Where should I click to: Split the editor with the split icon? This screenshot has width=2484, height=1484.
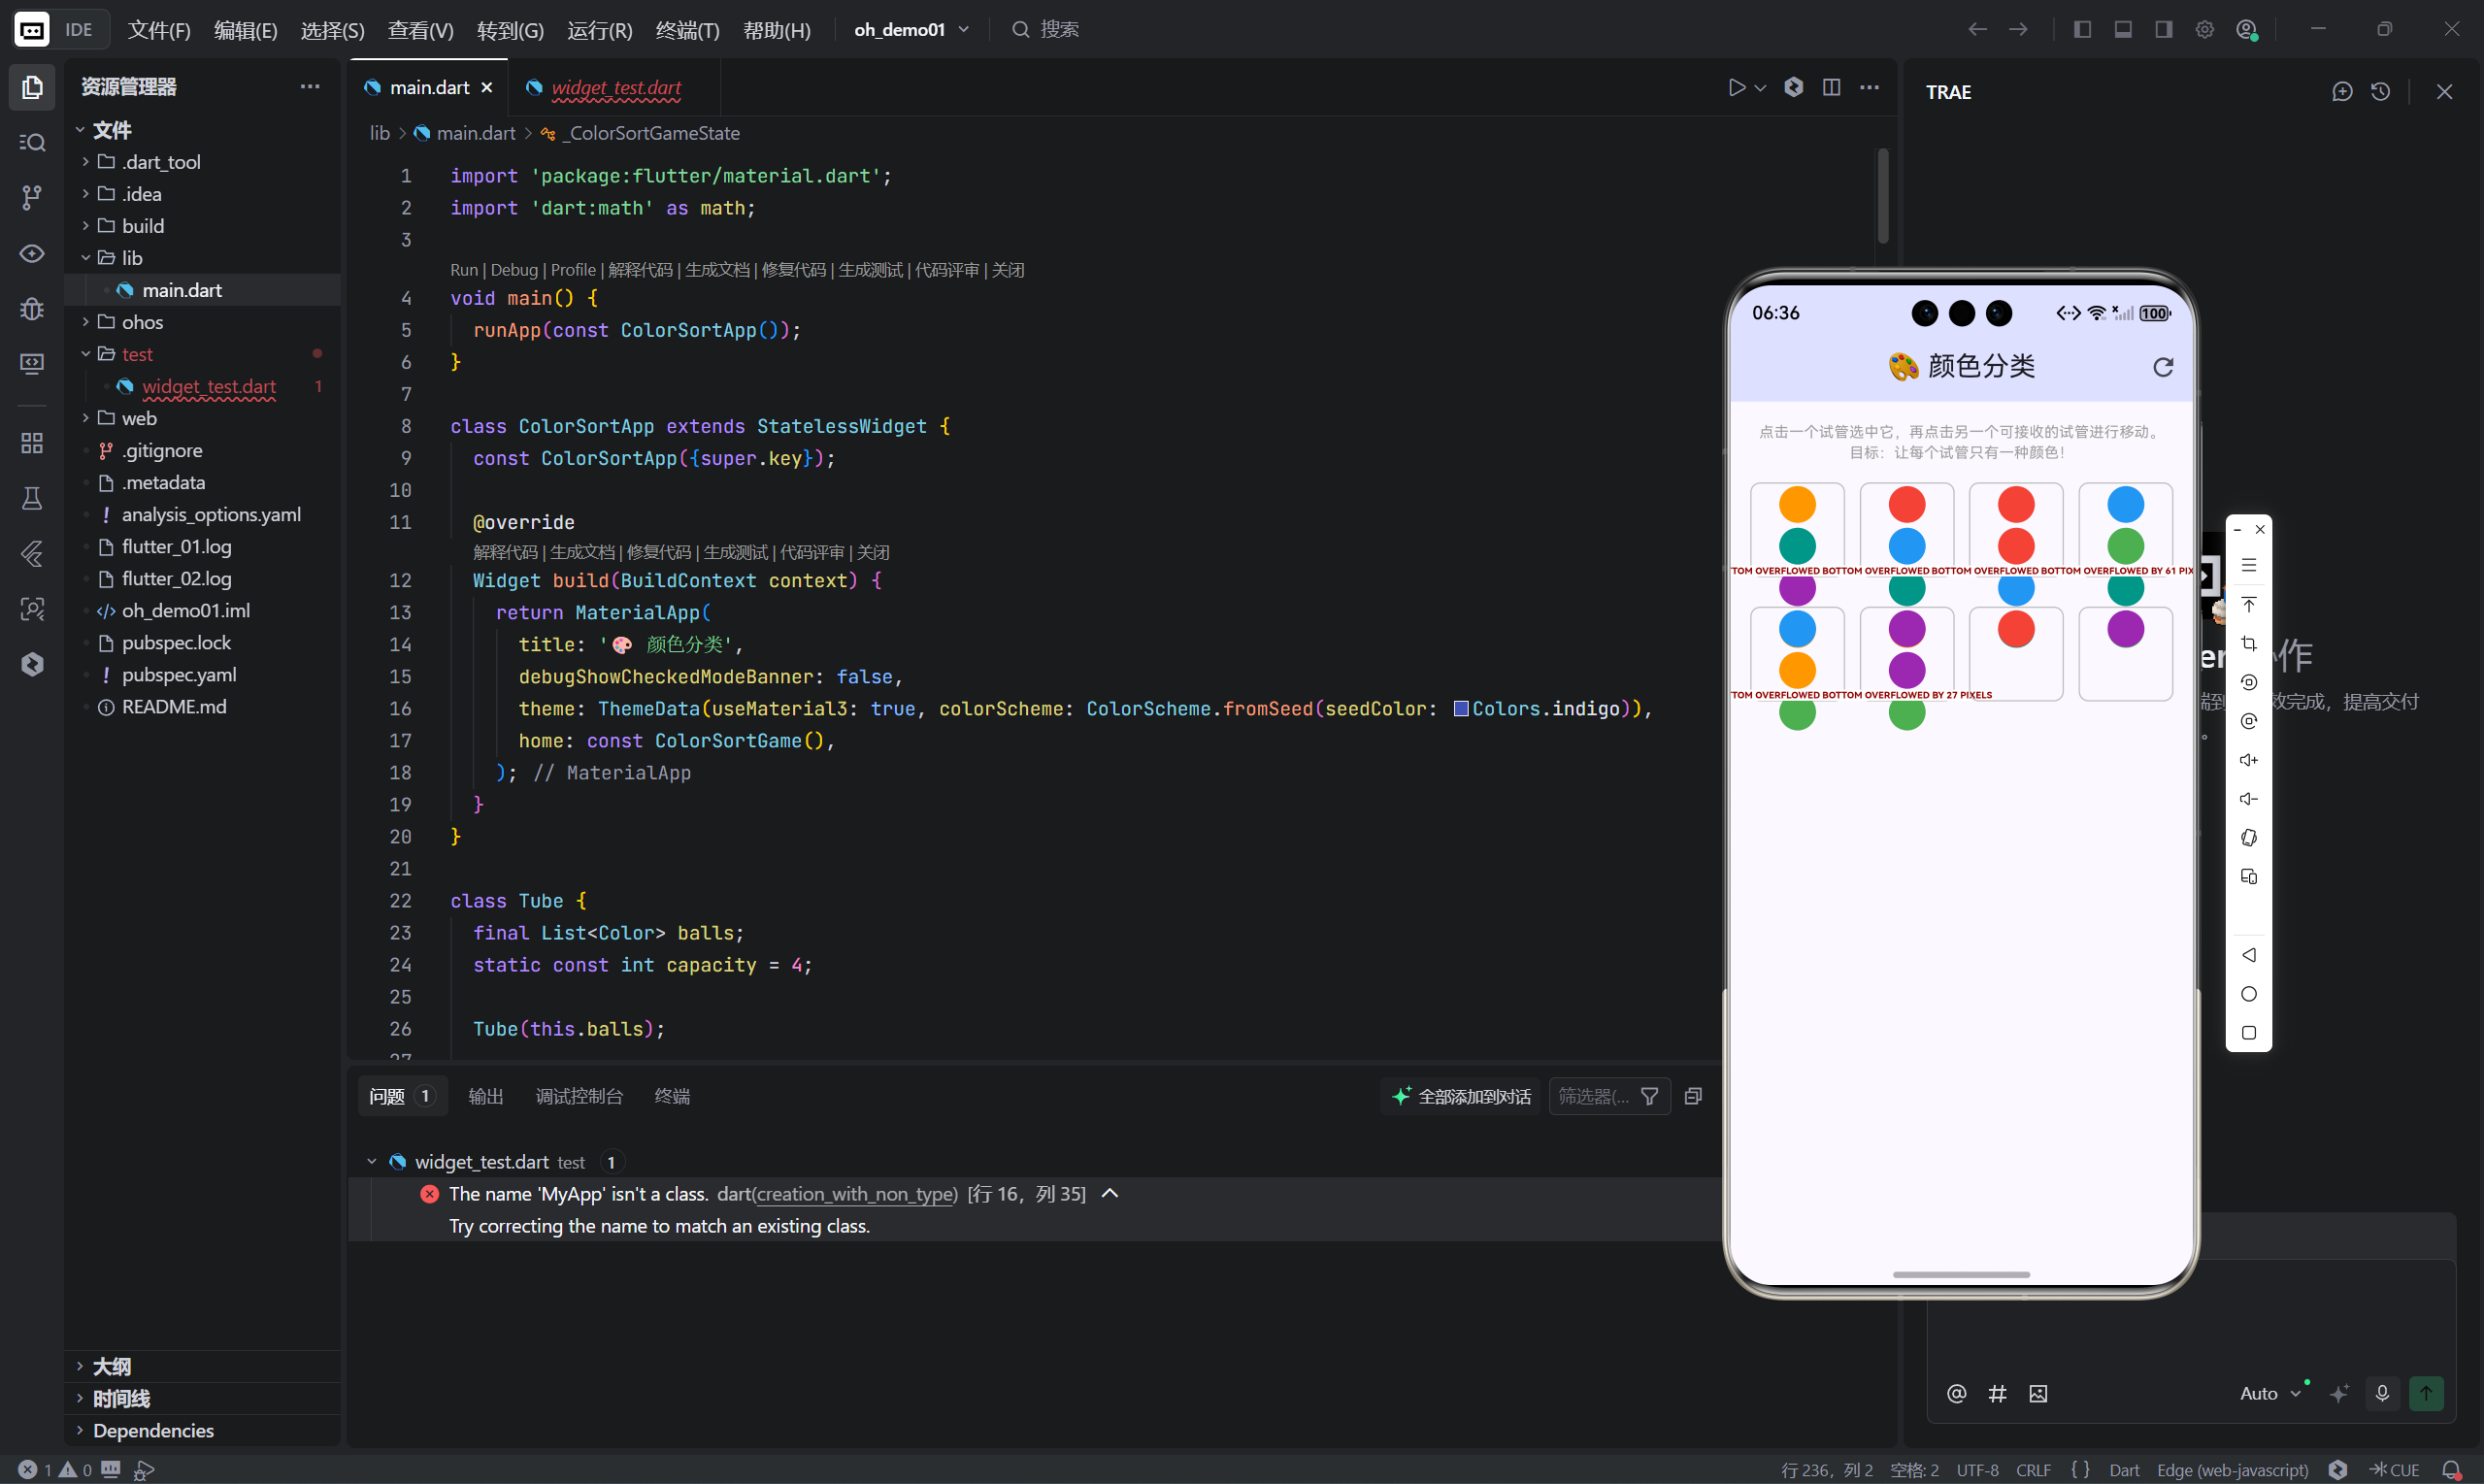[x=1831, y=88]
